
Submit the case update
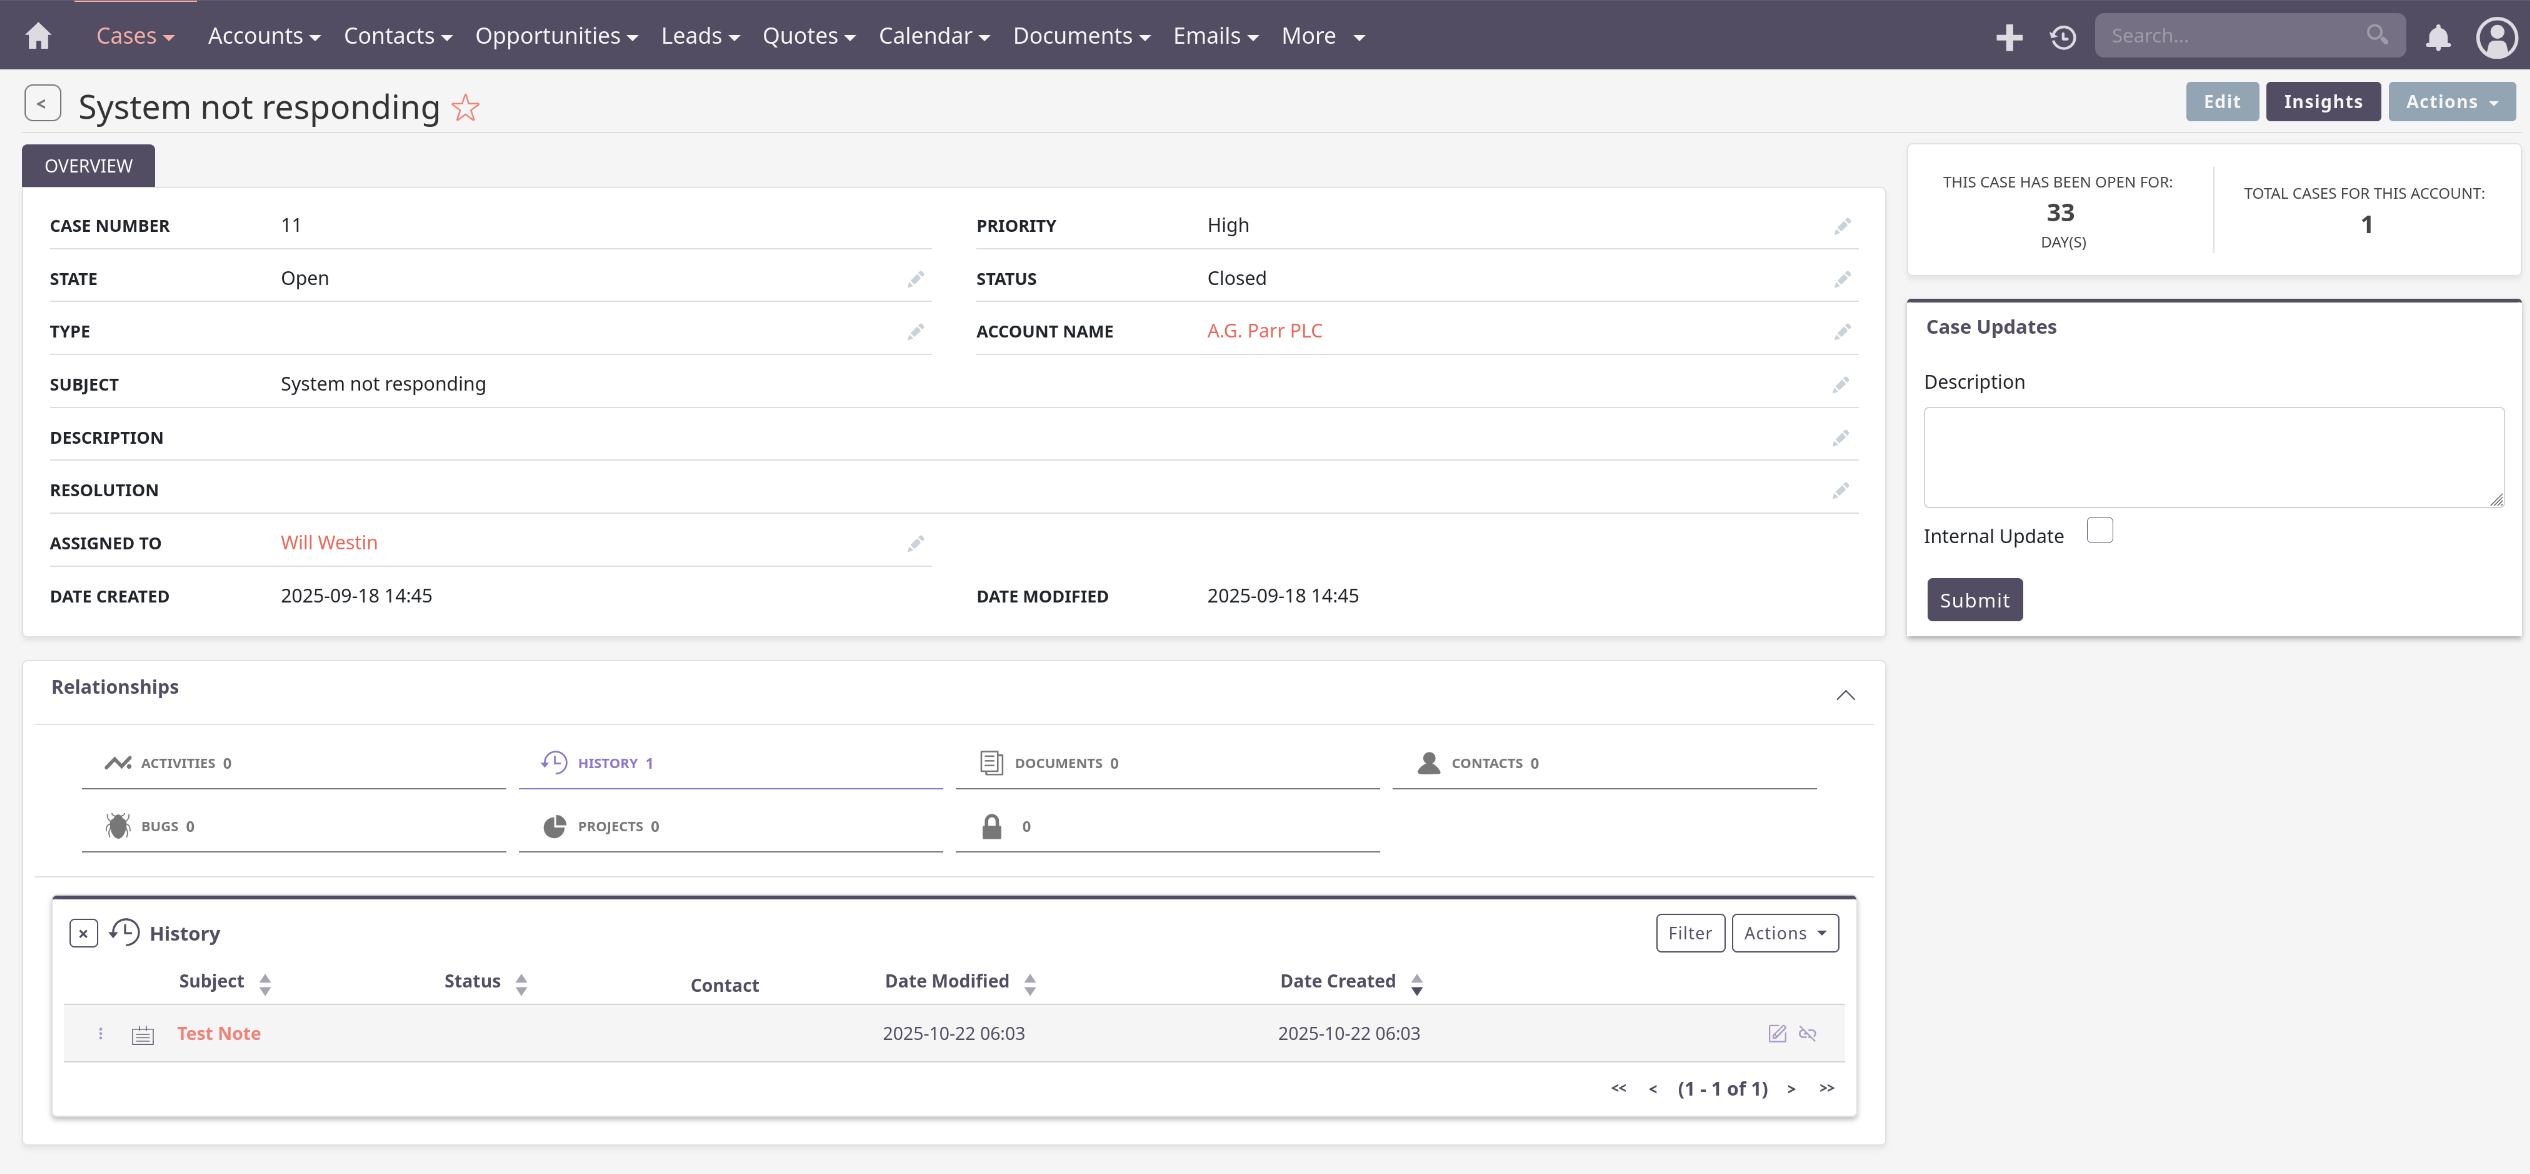click(1974, 600)
